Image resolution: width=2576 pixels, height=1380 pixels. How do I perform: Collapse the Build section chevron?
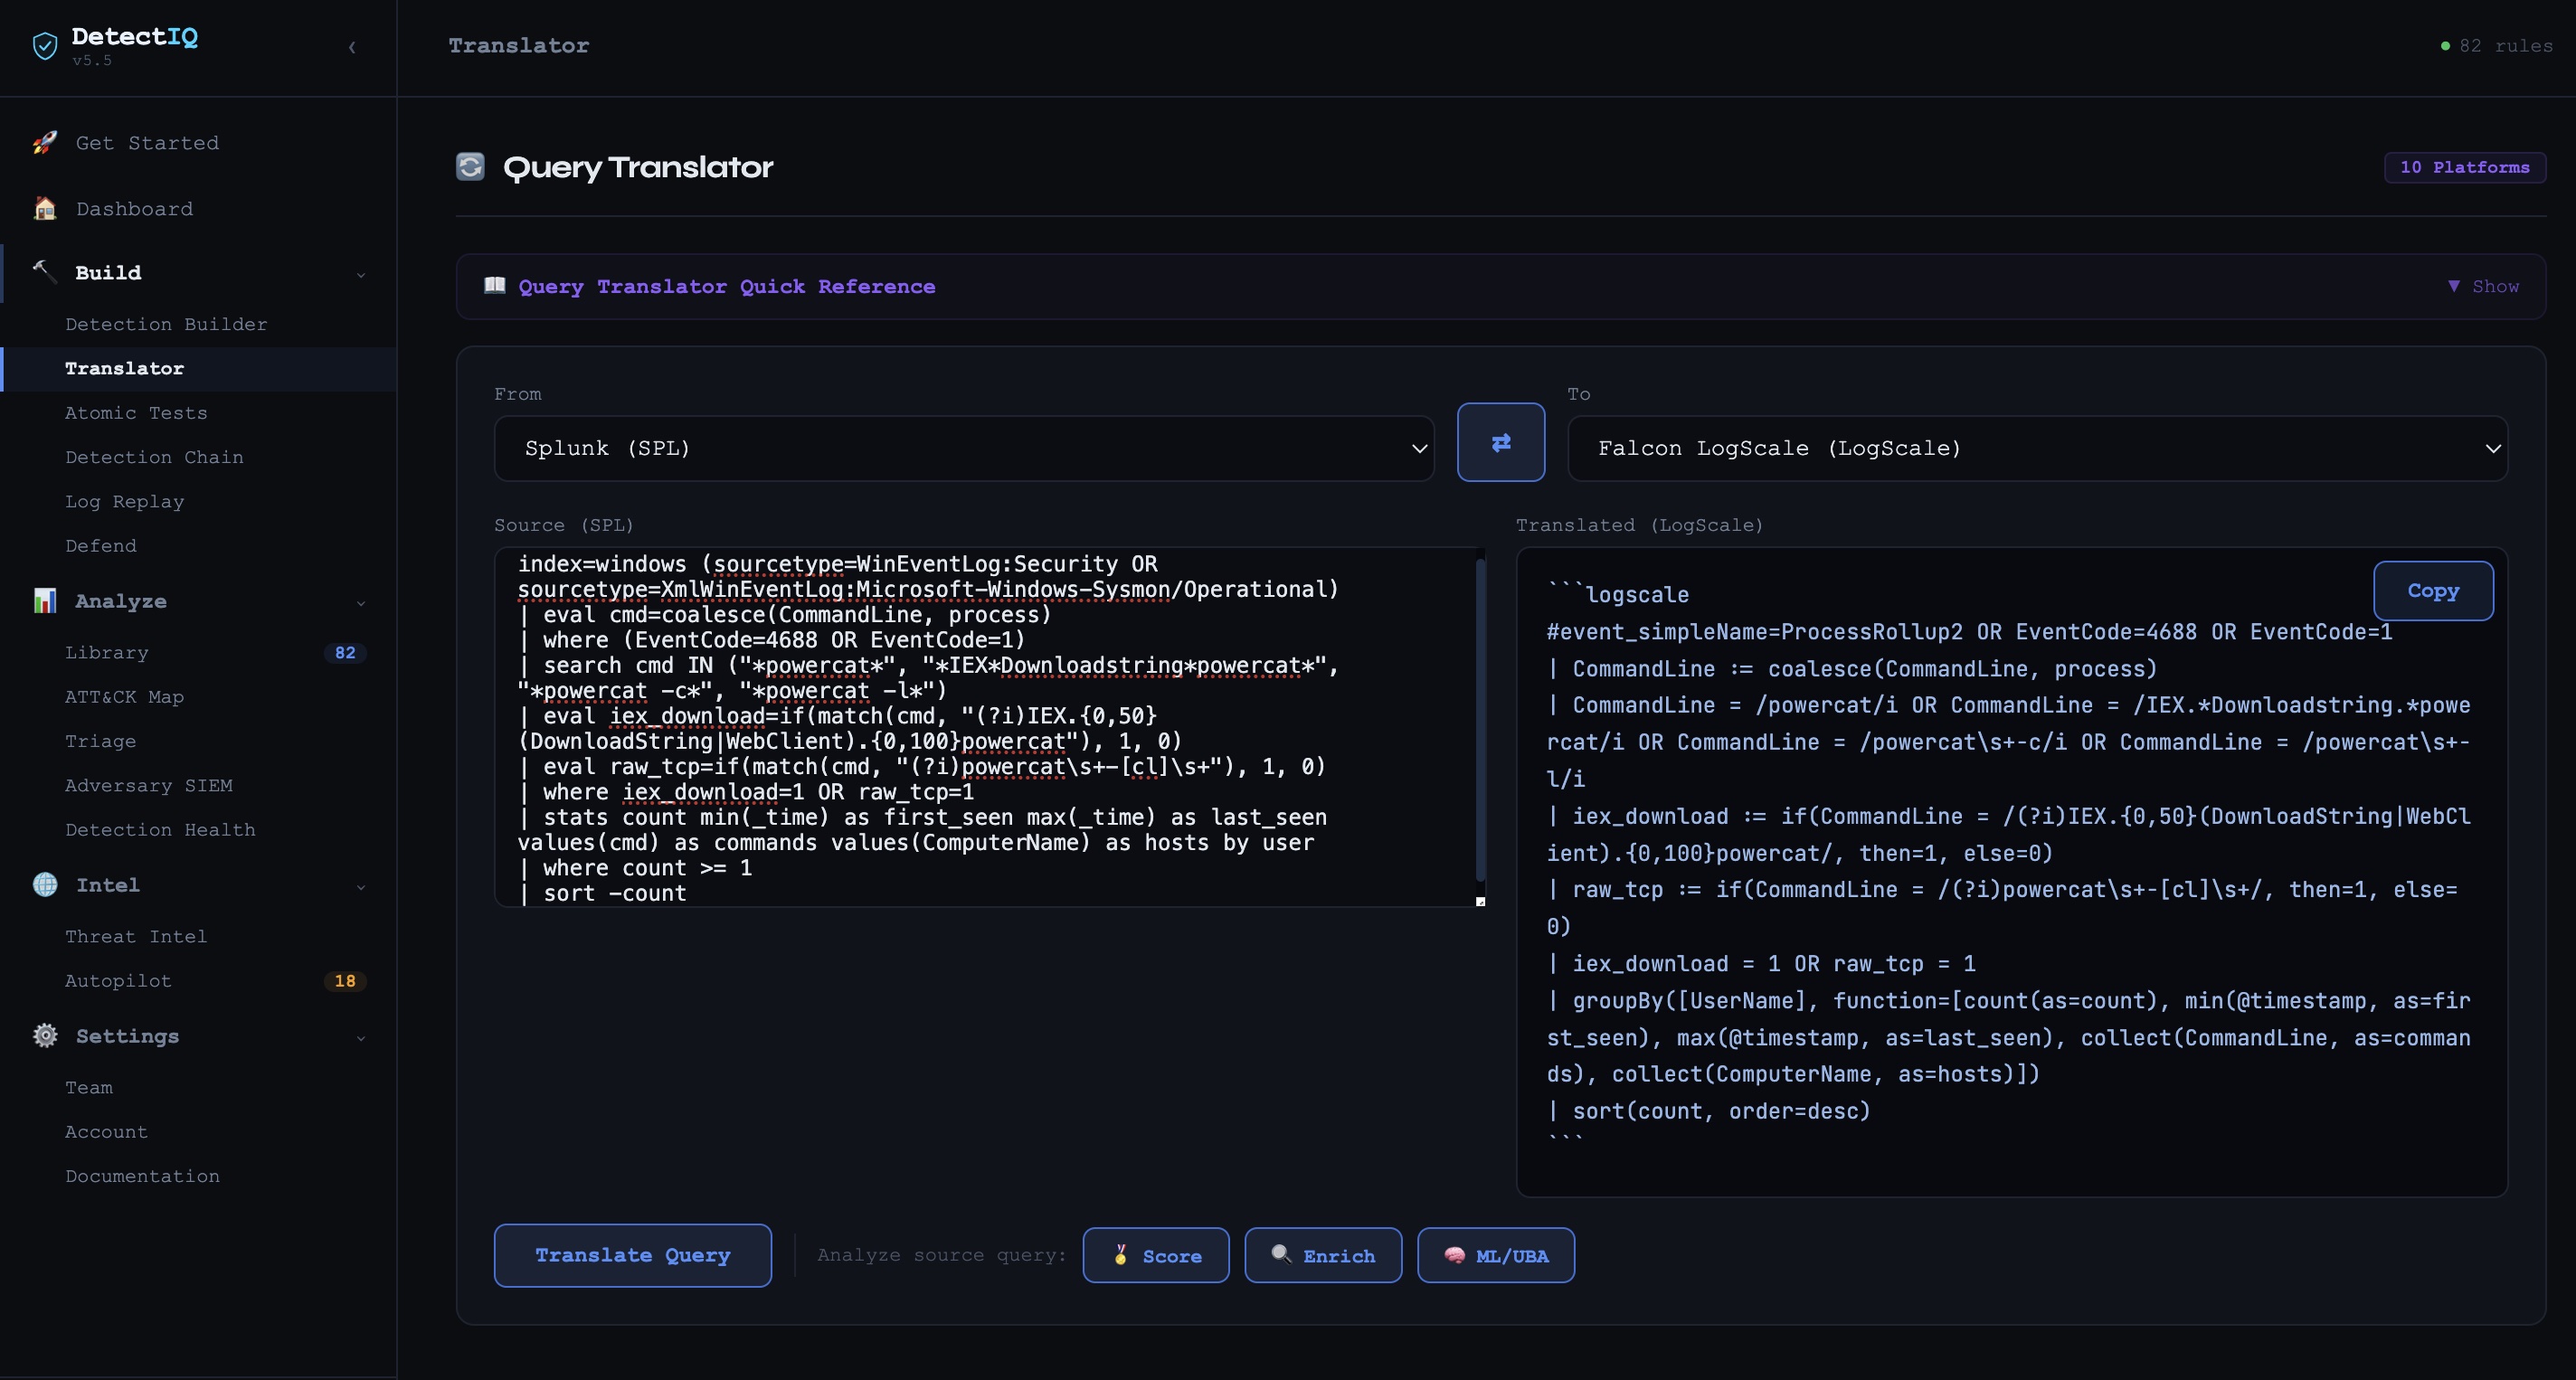click(361, 274)
